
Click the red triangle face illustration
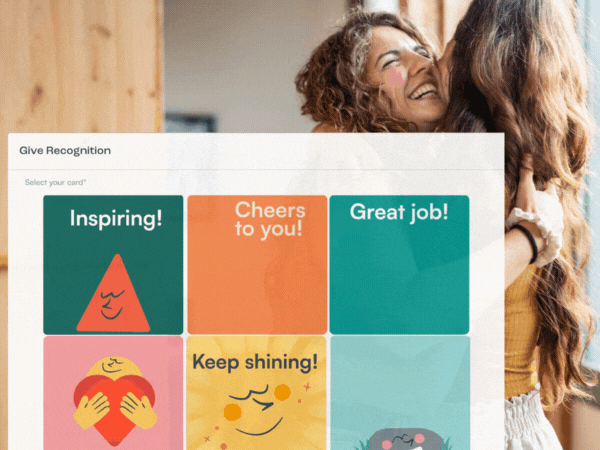[113, 293]
